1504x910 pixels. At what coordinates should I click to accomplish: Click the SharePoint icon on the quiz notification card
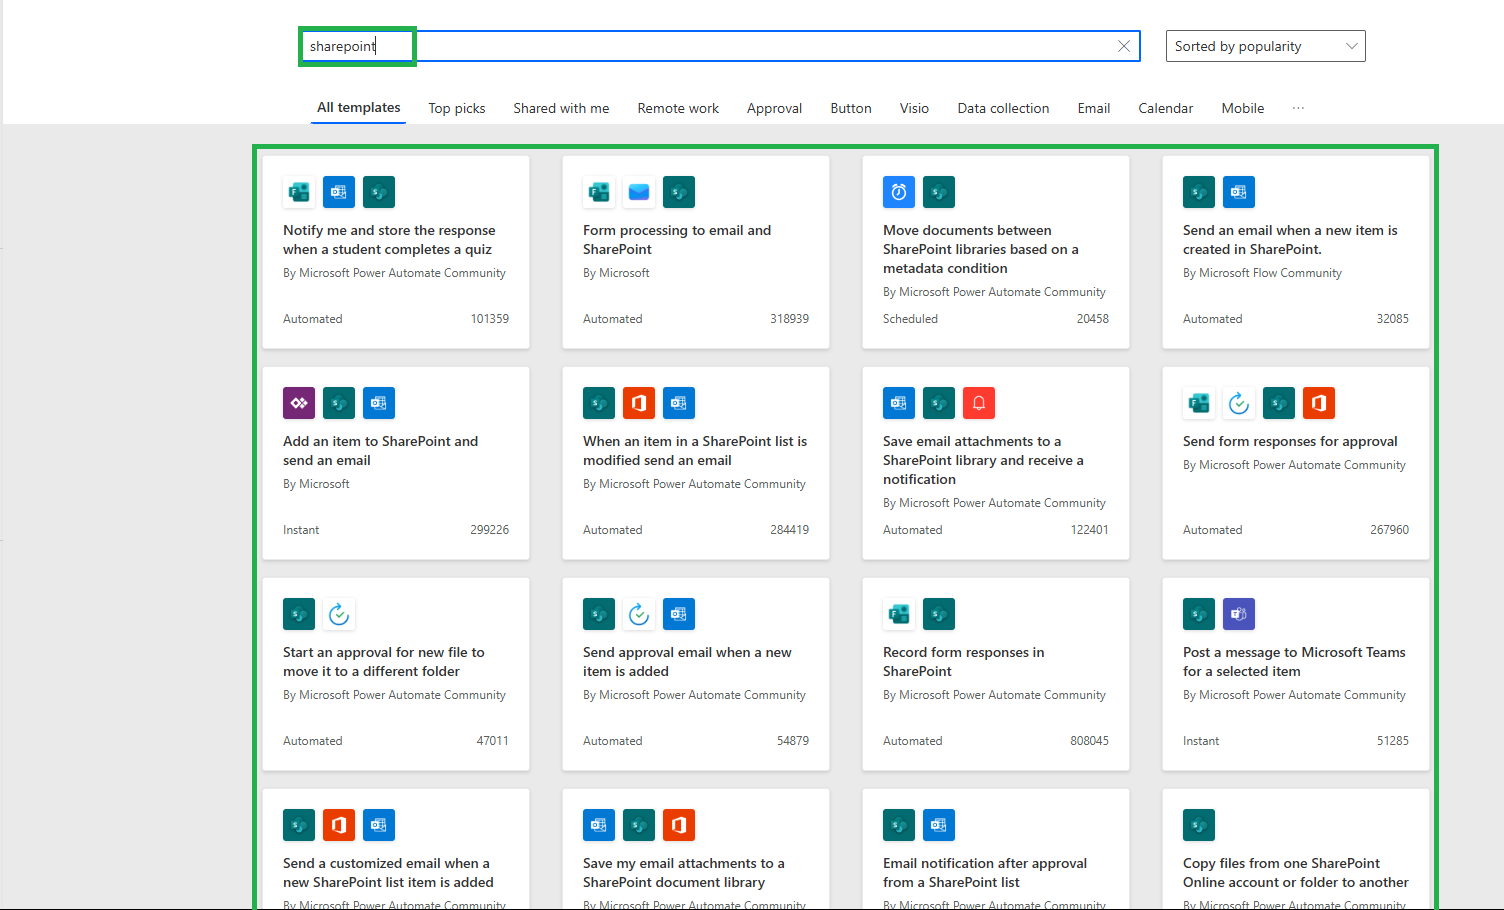(x=379, y=192)
